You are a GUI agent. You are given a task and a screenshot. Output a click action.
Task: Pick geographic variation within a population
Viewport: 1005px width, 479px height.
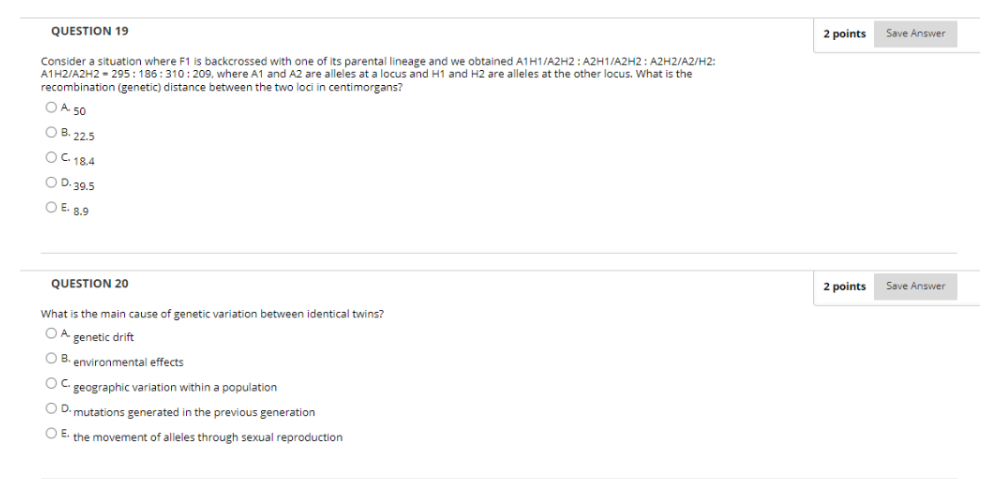pos(51,383)
